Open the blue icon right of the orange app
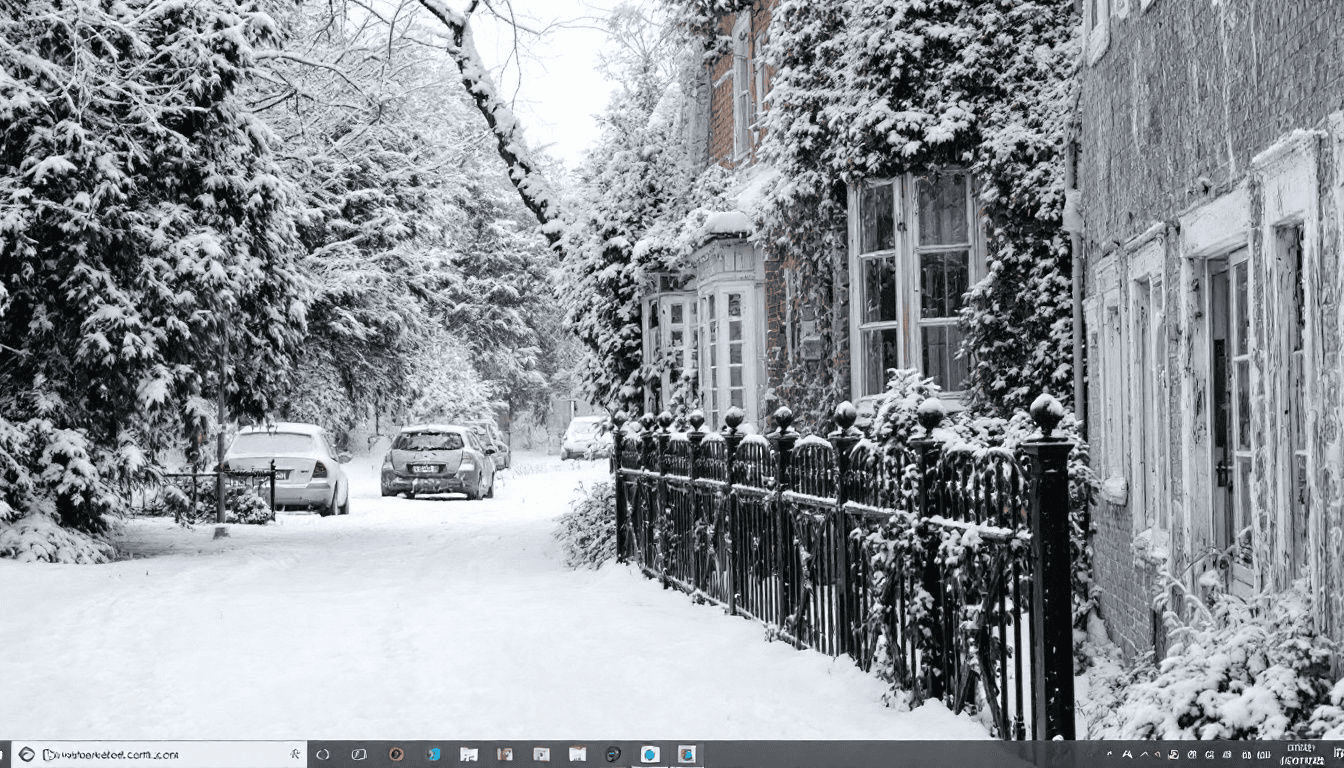1344x768 pixels. click(x=433, y=754)
